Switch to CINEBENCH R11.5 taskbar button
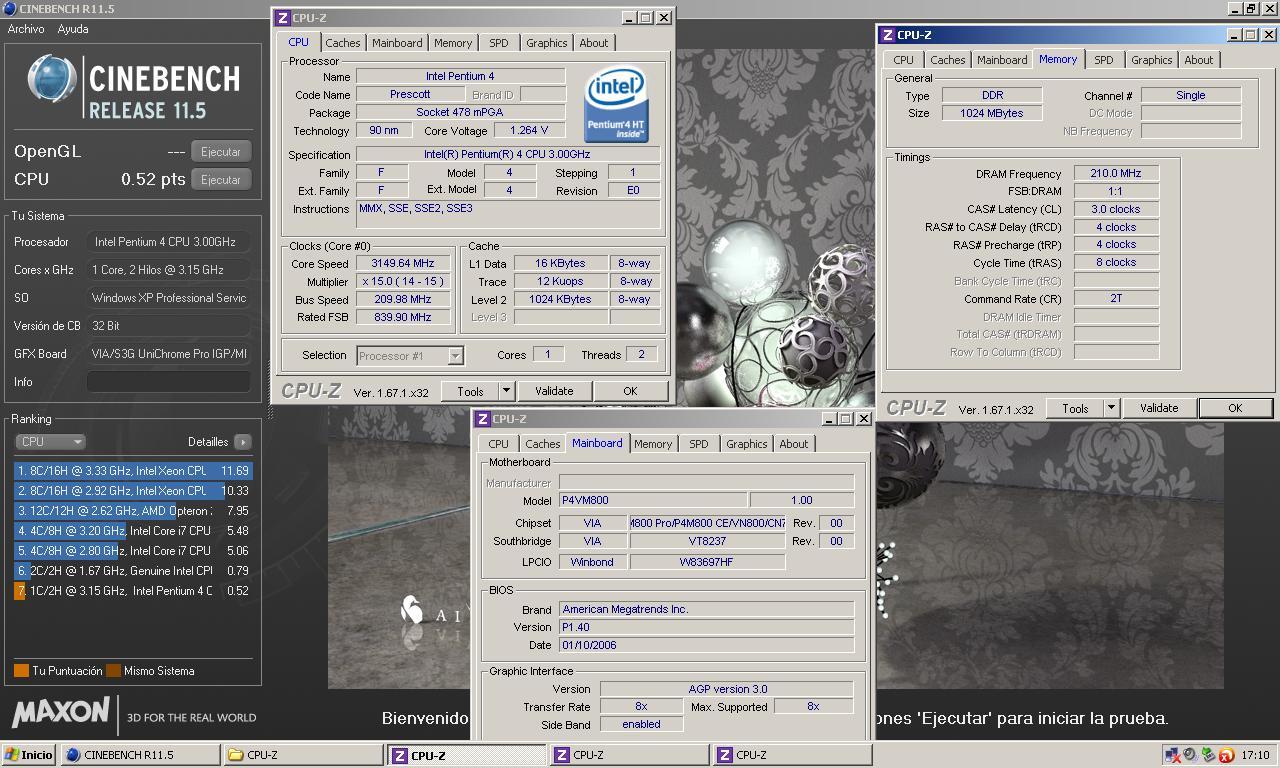Screen dimensions: 1280x768 (x=140, y=755)
